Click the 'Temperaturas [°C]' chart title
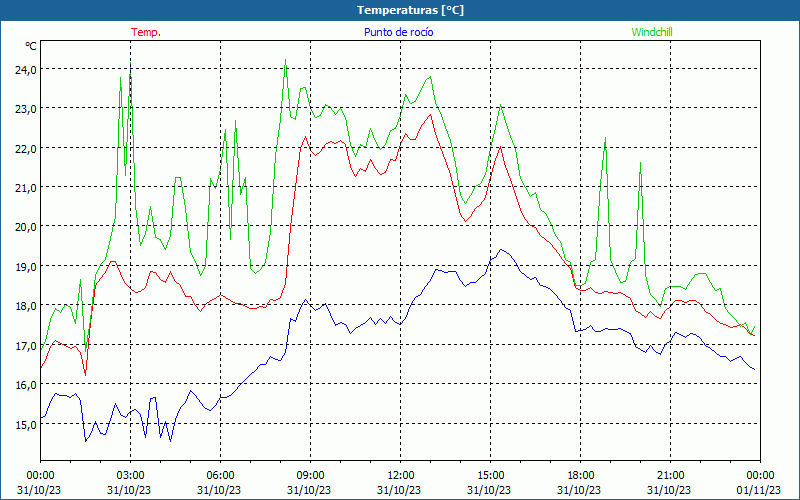Image resolution: width=800 pixels, height=500 pixels. 410,10
